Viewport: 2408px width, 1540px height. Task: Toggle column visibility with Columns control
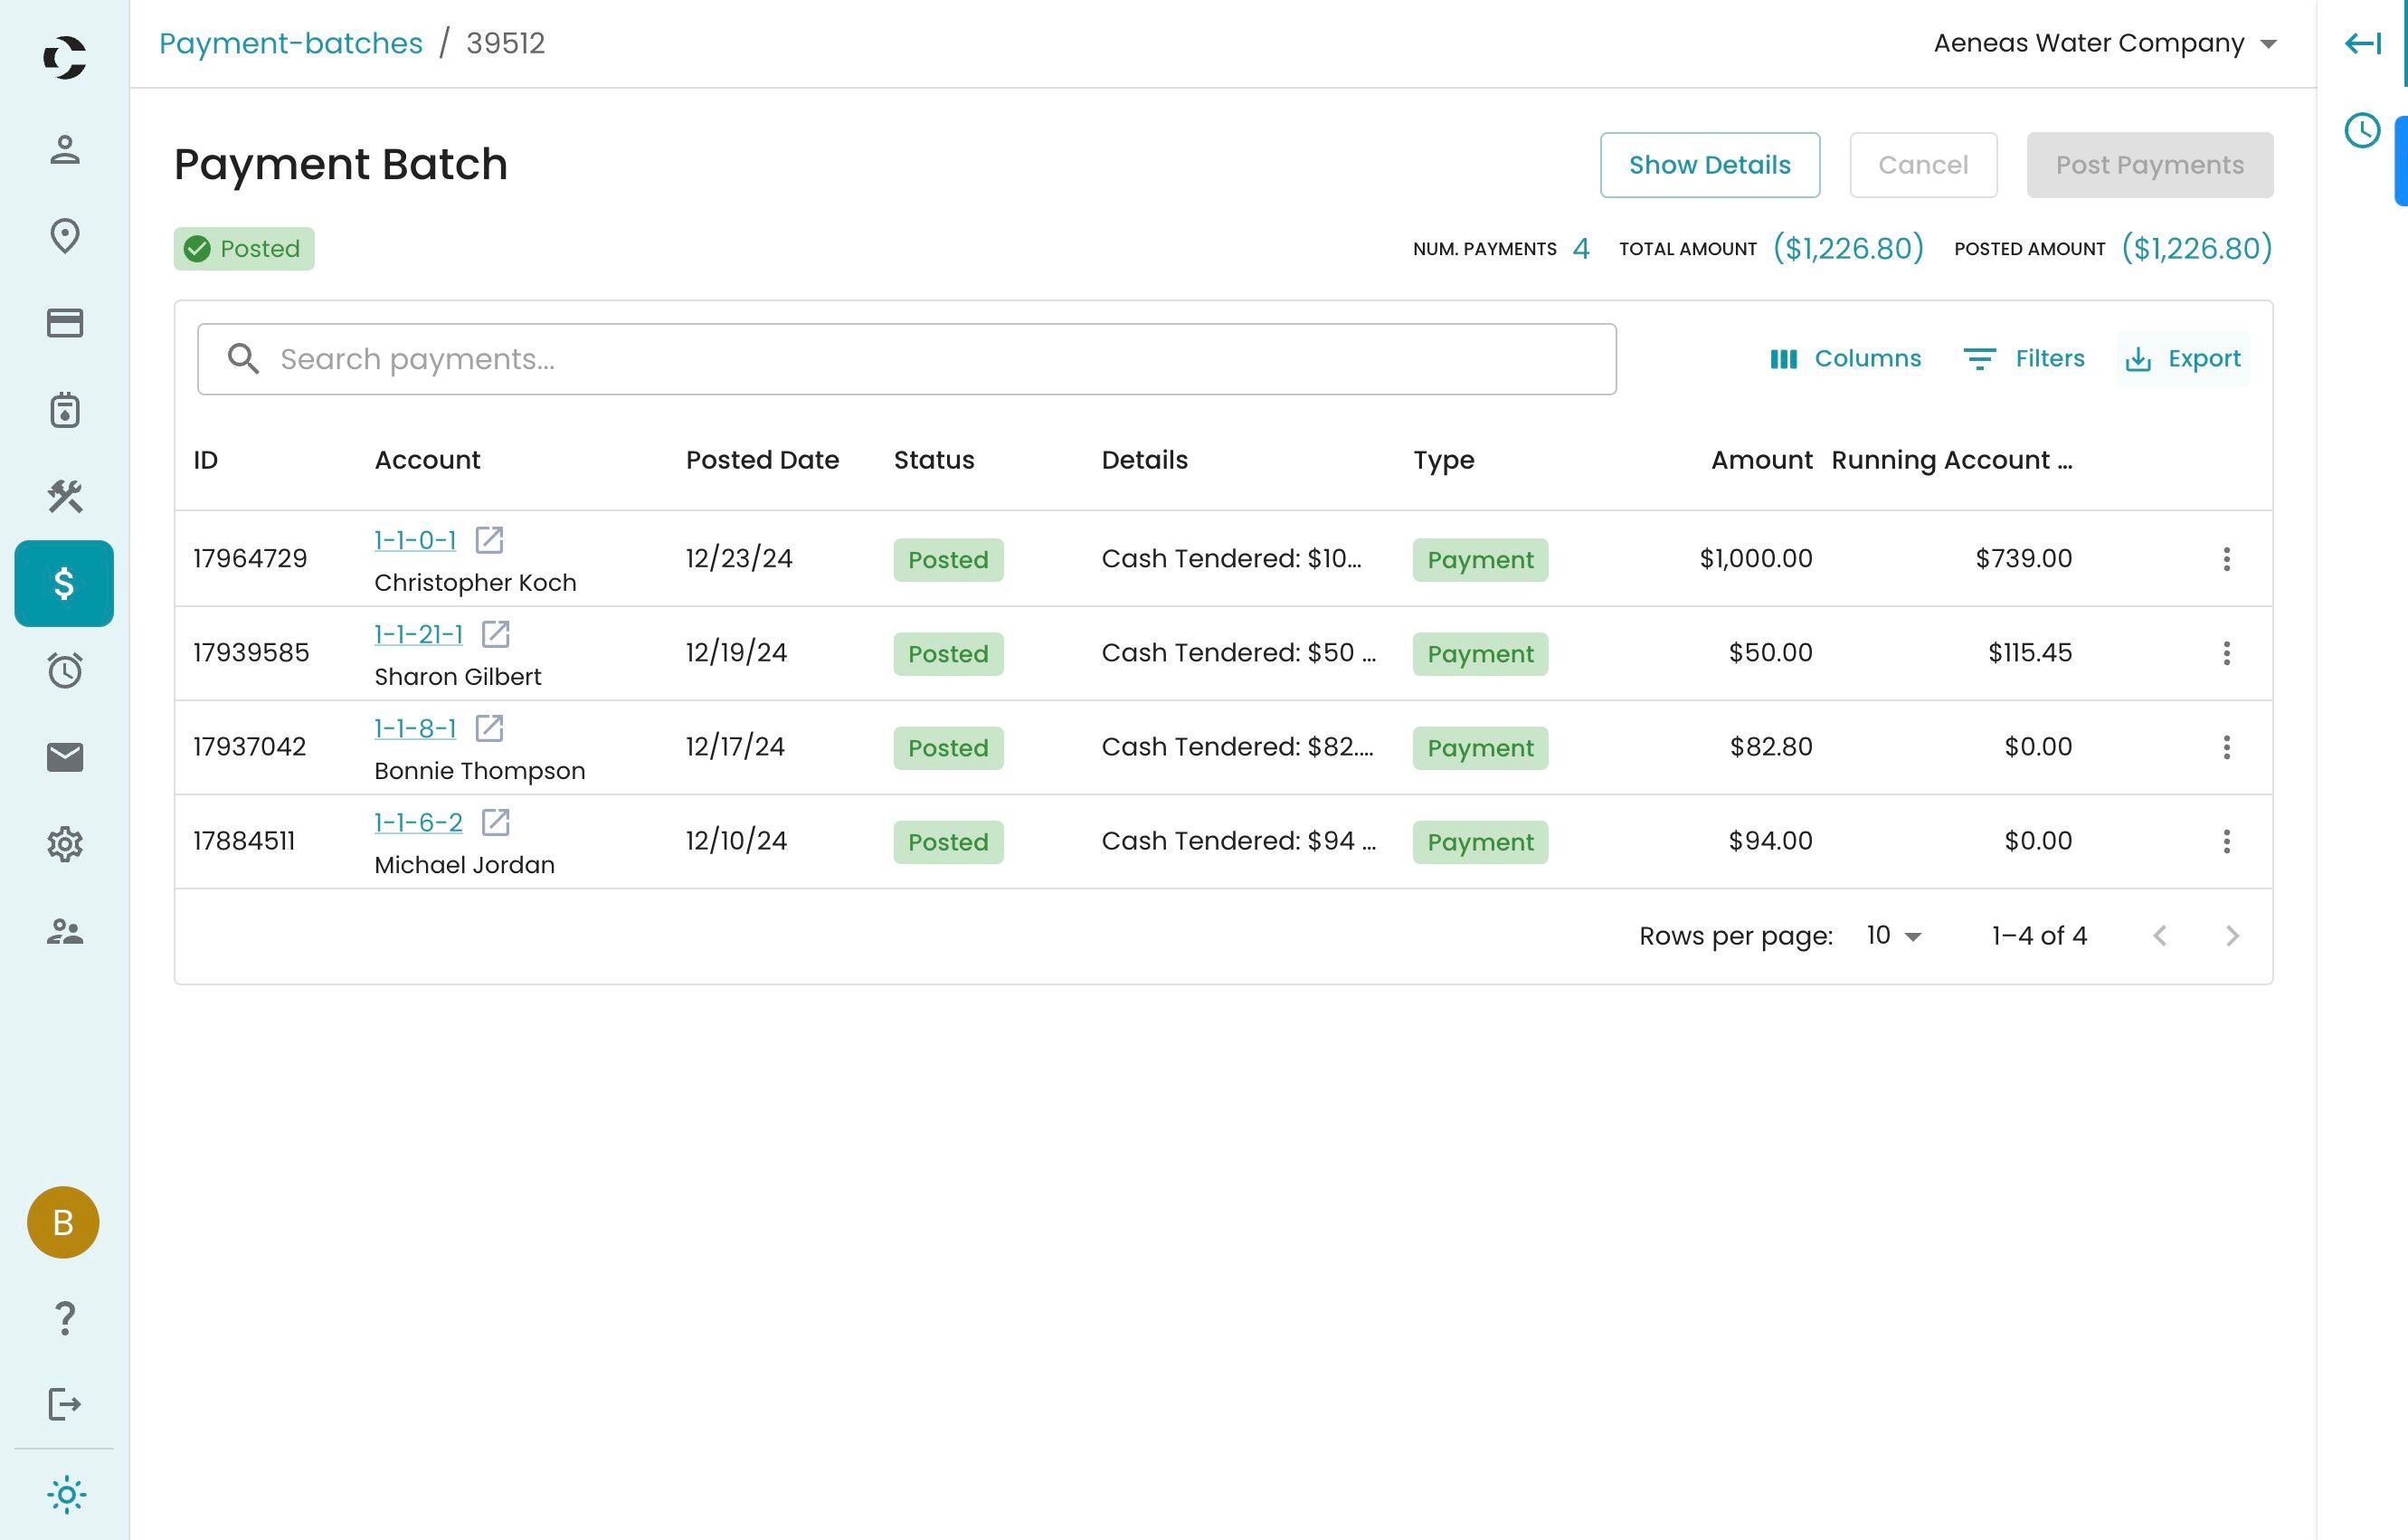tap(1845, 358)
